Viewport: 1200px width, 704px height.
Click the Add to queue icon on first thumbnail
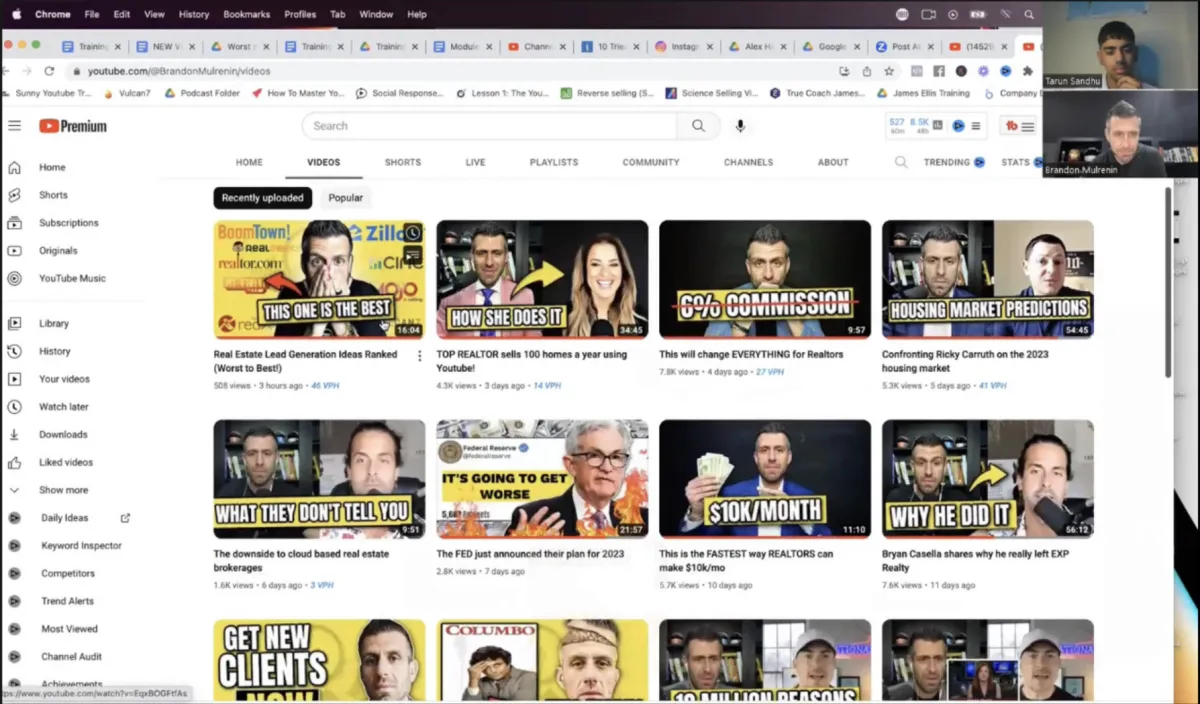[x=412, y=256]
